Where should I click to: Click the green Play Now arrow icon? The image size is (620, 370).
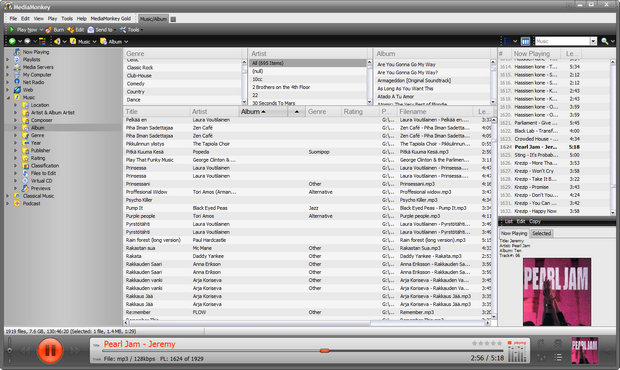(12, 30)
